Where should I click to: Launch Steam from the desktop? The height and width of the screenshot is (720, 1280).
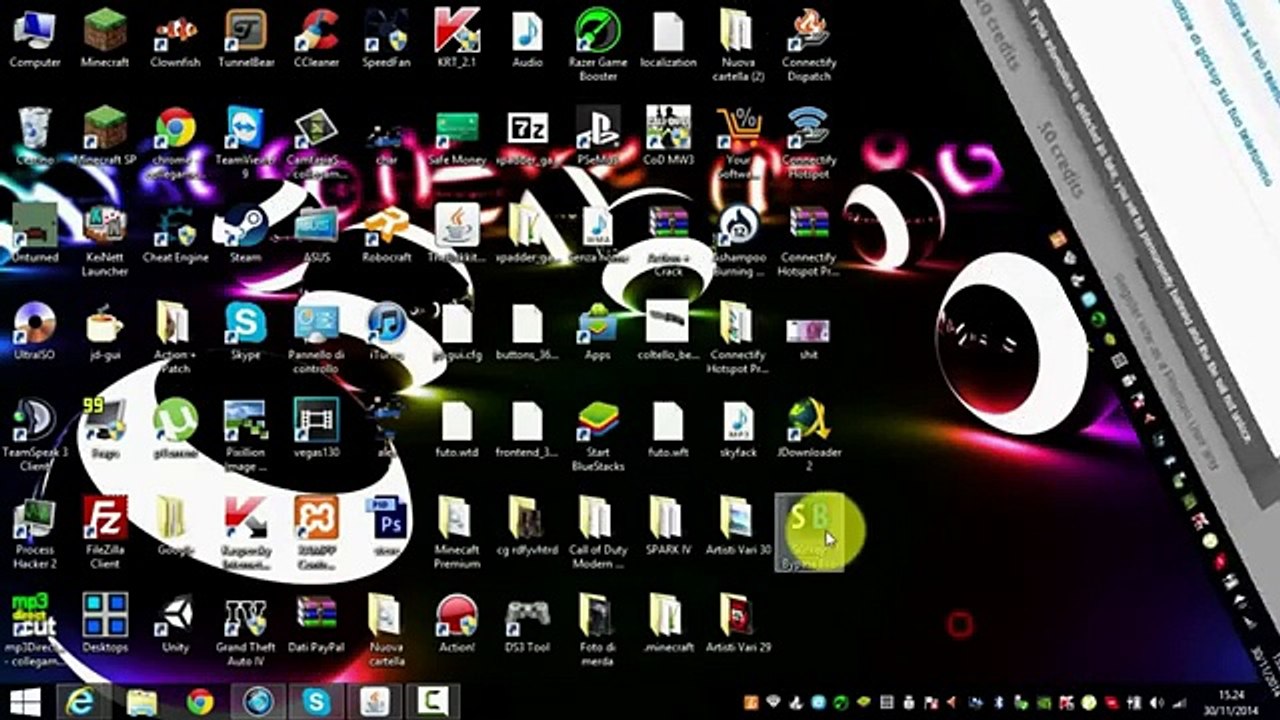click(x=245, y=233)
